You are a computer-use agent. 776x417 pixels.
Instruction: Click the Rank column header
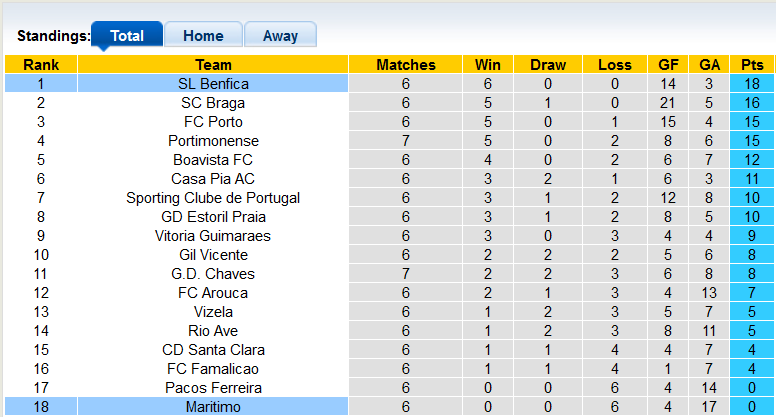coord(41,65)
